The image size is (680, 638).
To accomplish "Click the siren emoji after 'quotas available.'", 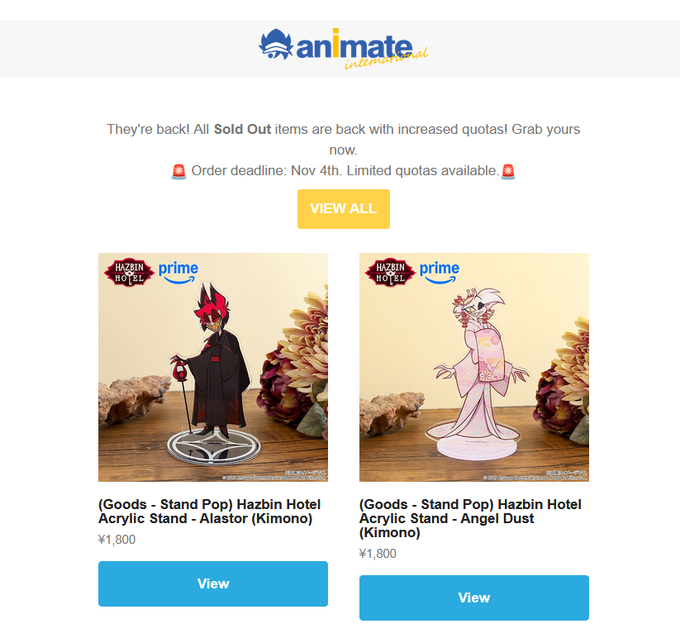I will point(508,171).
